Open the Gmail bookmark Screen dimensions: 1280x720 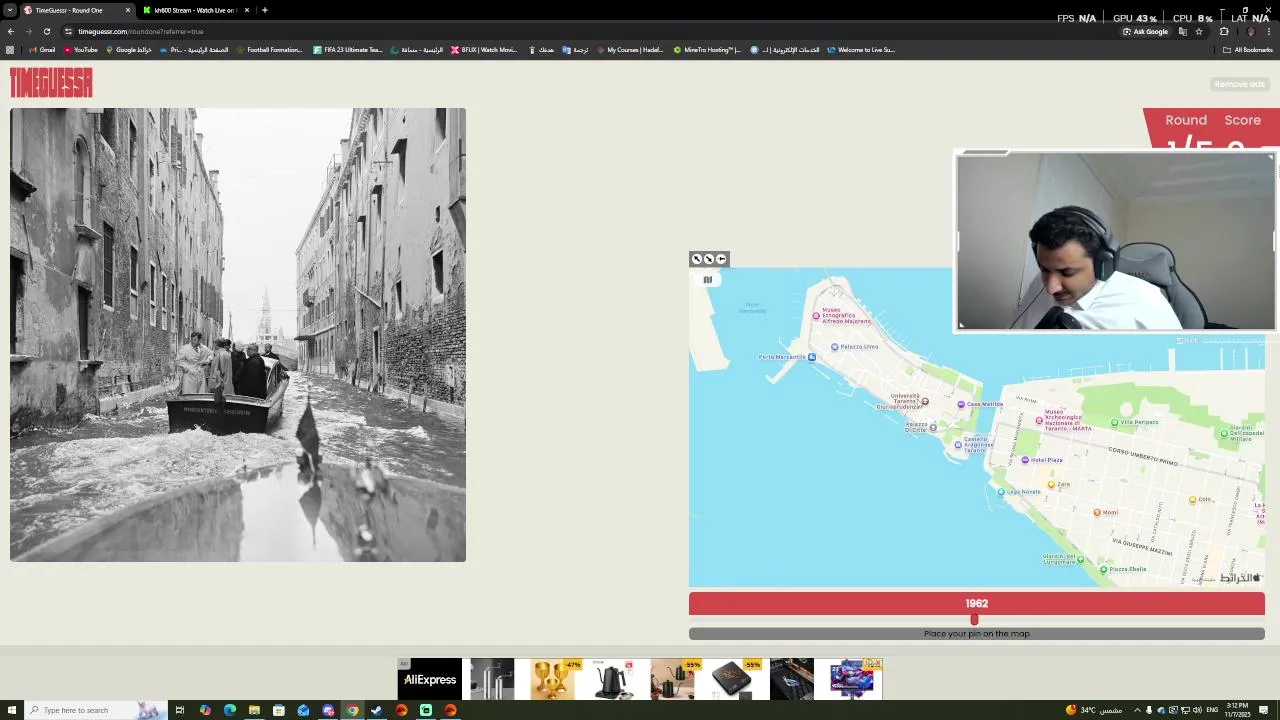42,50
